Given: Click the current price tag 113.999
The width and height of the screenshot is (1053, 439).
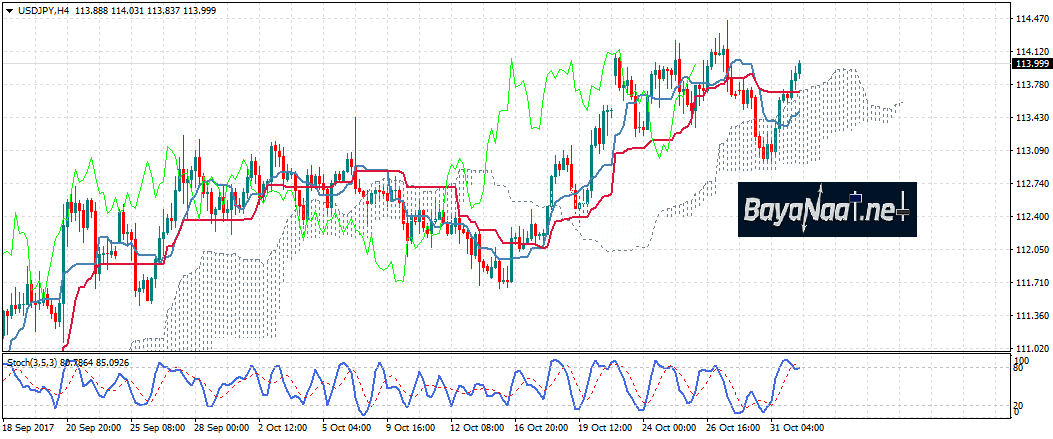Looking at the screenshot, I should click(x=1031, y=64).
